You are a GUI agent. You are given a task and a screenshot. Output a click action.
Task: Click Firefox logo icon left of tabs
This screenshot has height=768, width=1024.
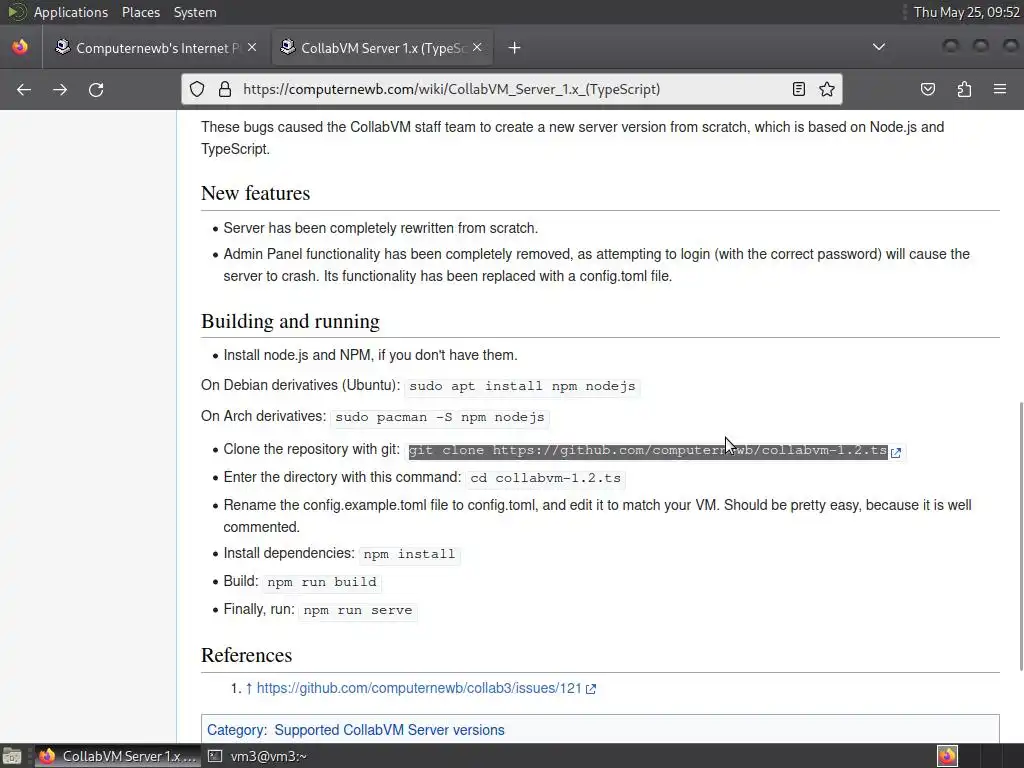point(20,47)
